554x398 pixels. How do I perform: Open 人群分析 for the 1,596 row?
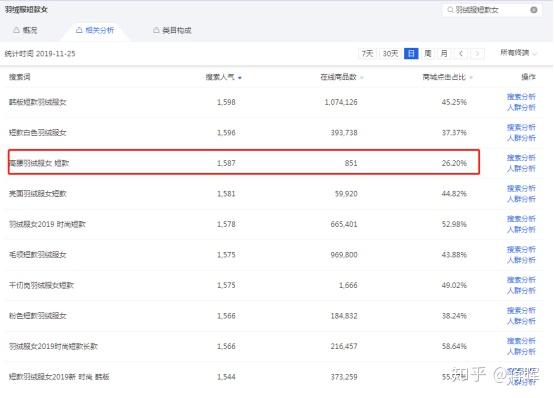(x=521, y=138)
